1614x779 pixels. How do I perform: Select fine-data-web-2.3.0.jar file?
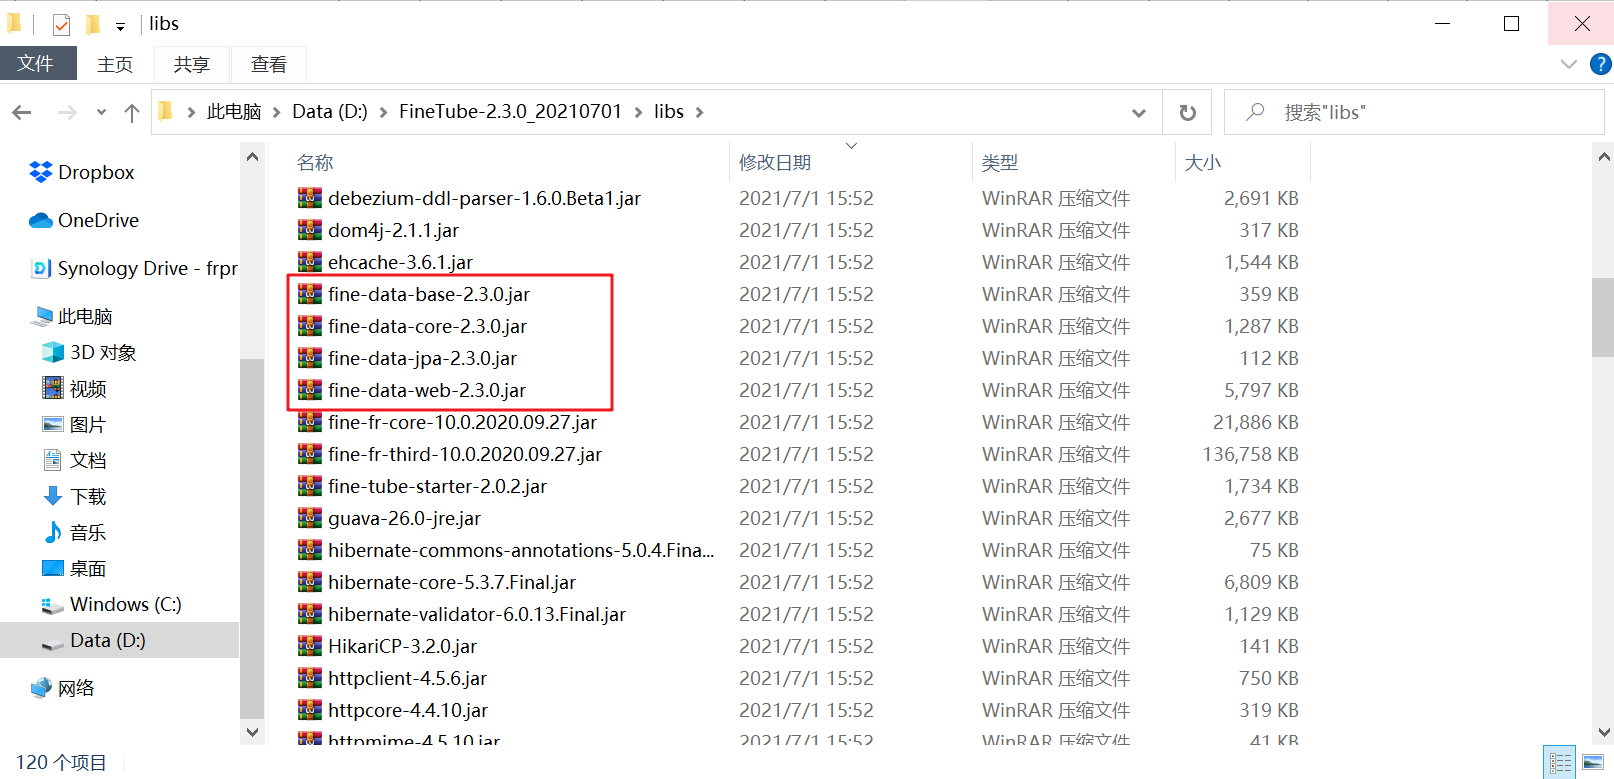click(x=426, y=390)
